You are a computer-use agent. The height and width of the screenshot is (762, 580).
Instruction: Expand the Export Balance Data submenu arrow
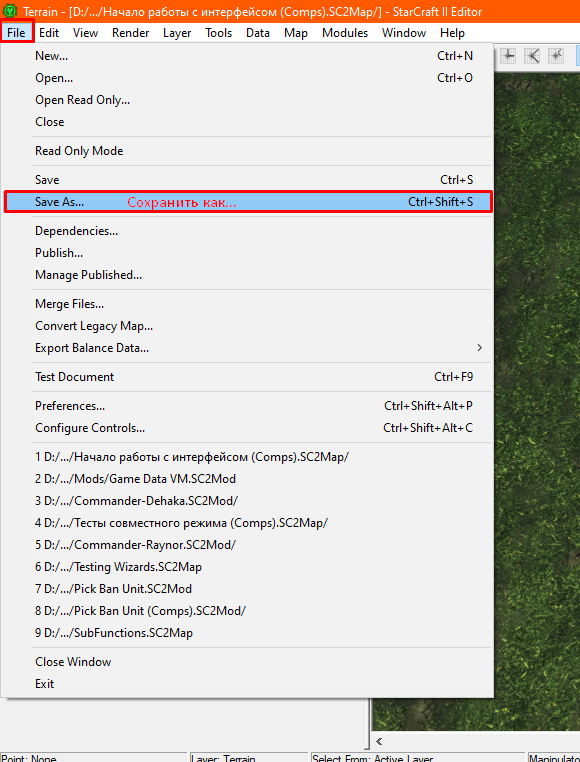pos(480,347)
